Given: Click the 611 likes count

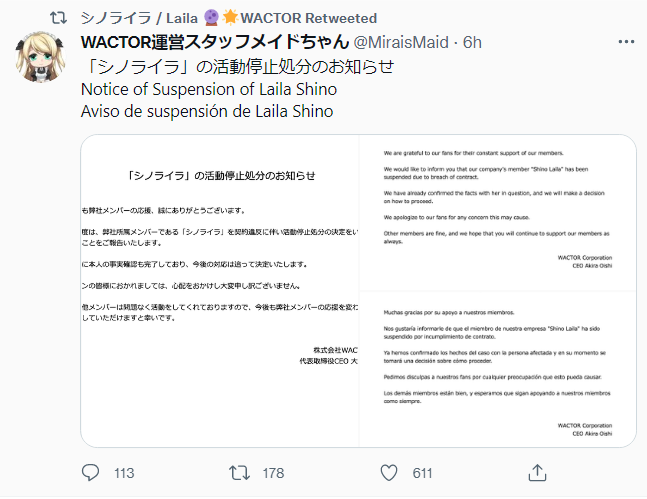Looking at the screenshot, I should [x=423, y=473].
